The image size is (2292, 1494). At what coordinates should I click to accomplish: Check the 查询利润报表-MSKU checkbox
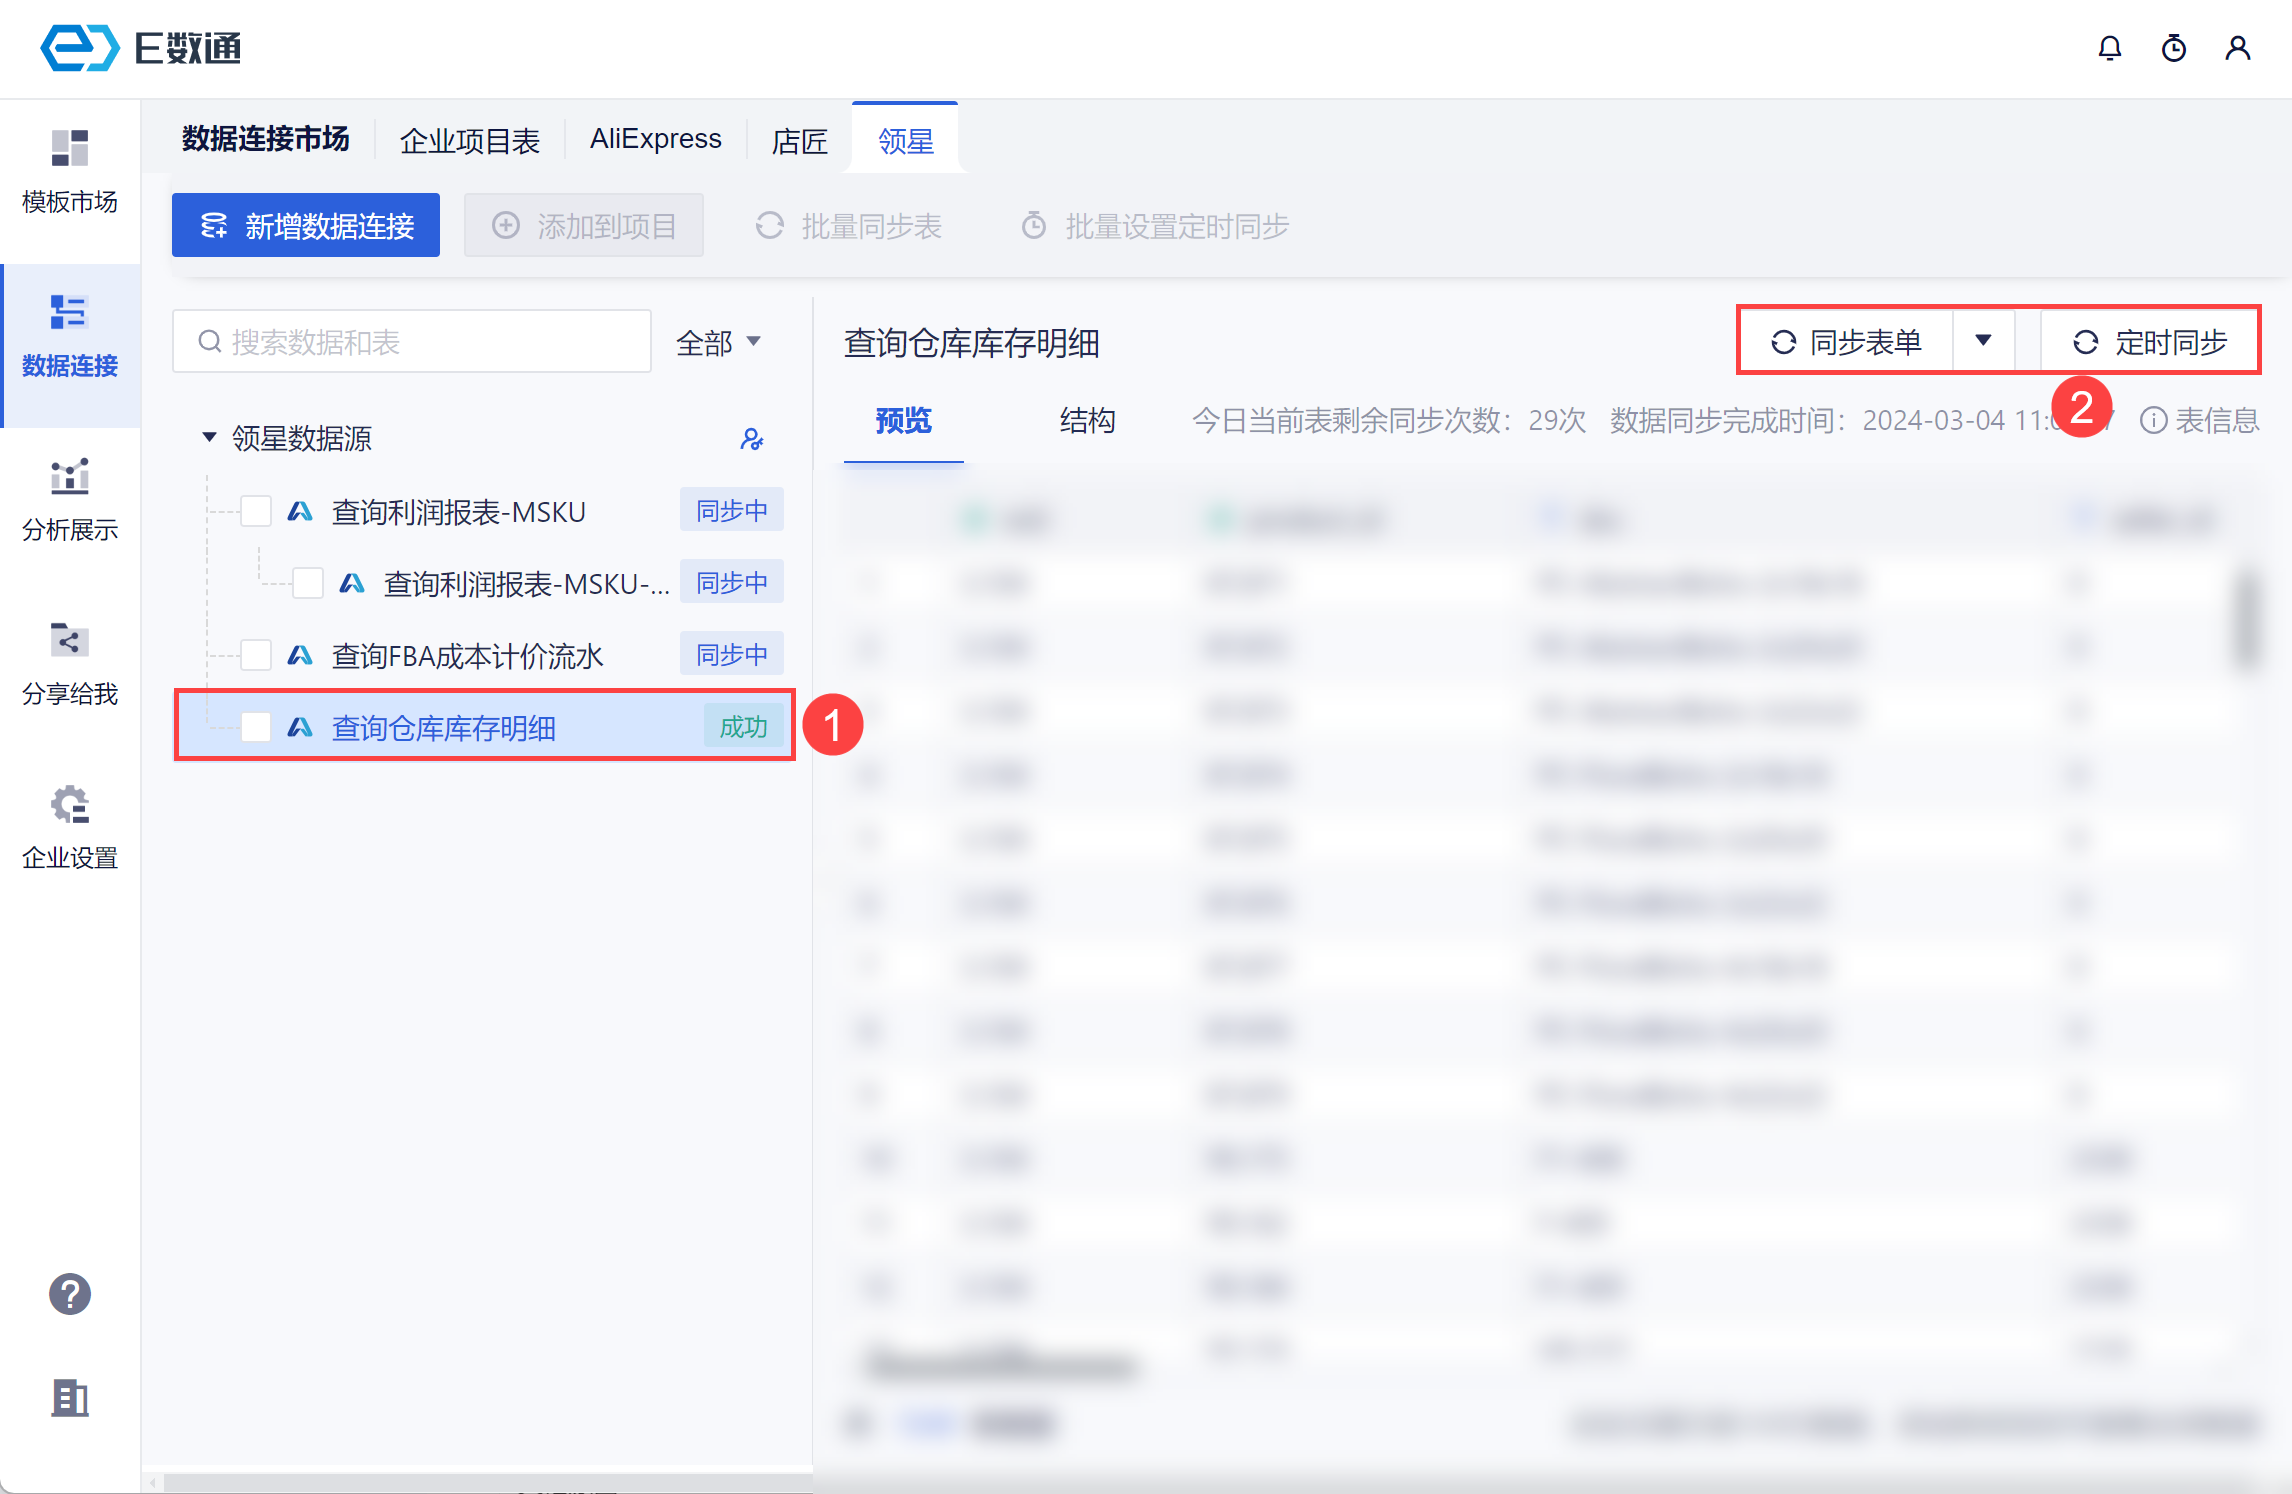(256, 511)
